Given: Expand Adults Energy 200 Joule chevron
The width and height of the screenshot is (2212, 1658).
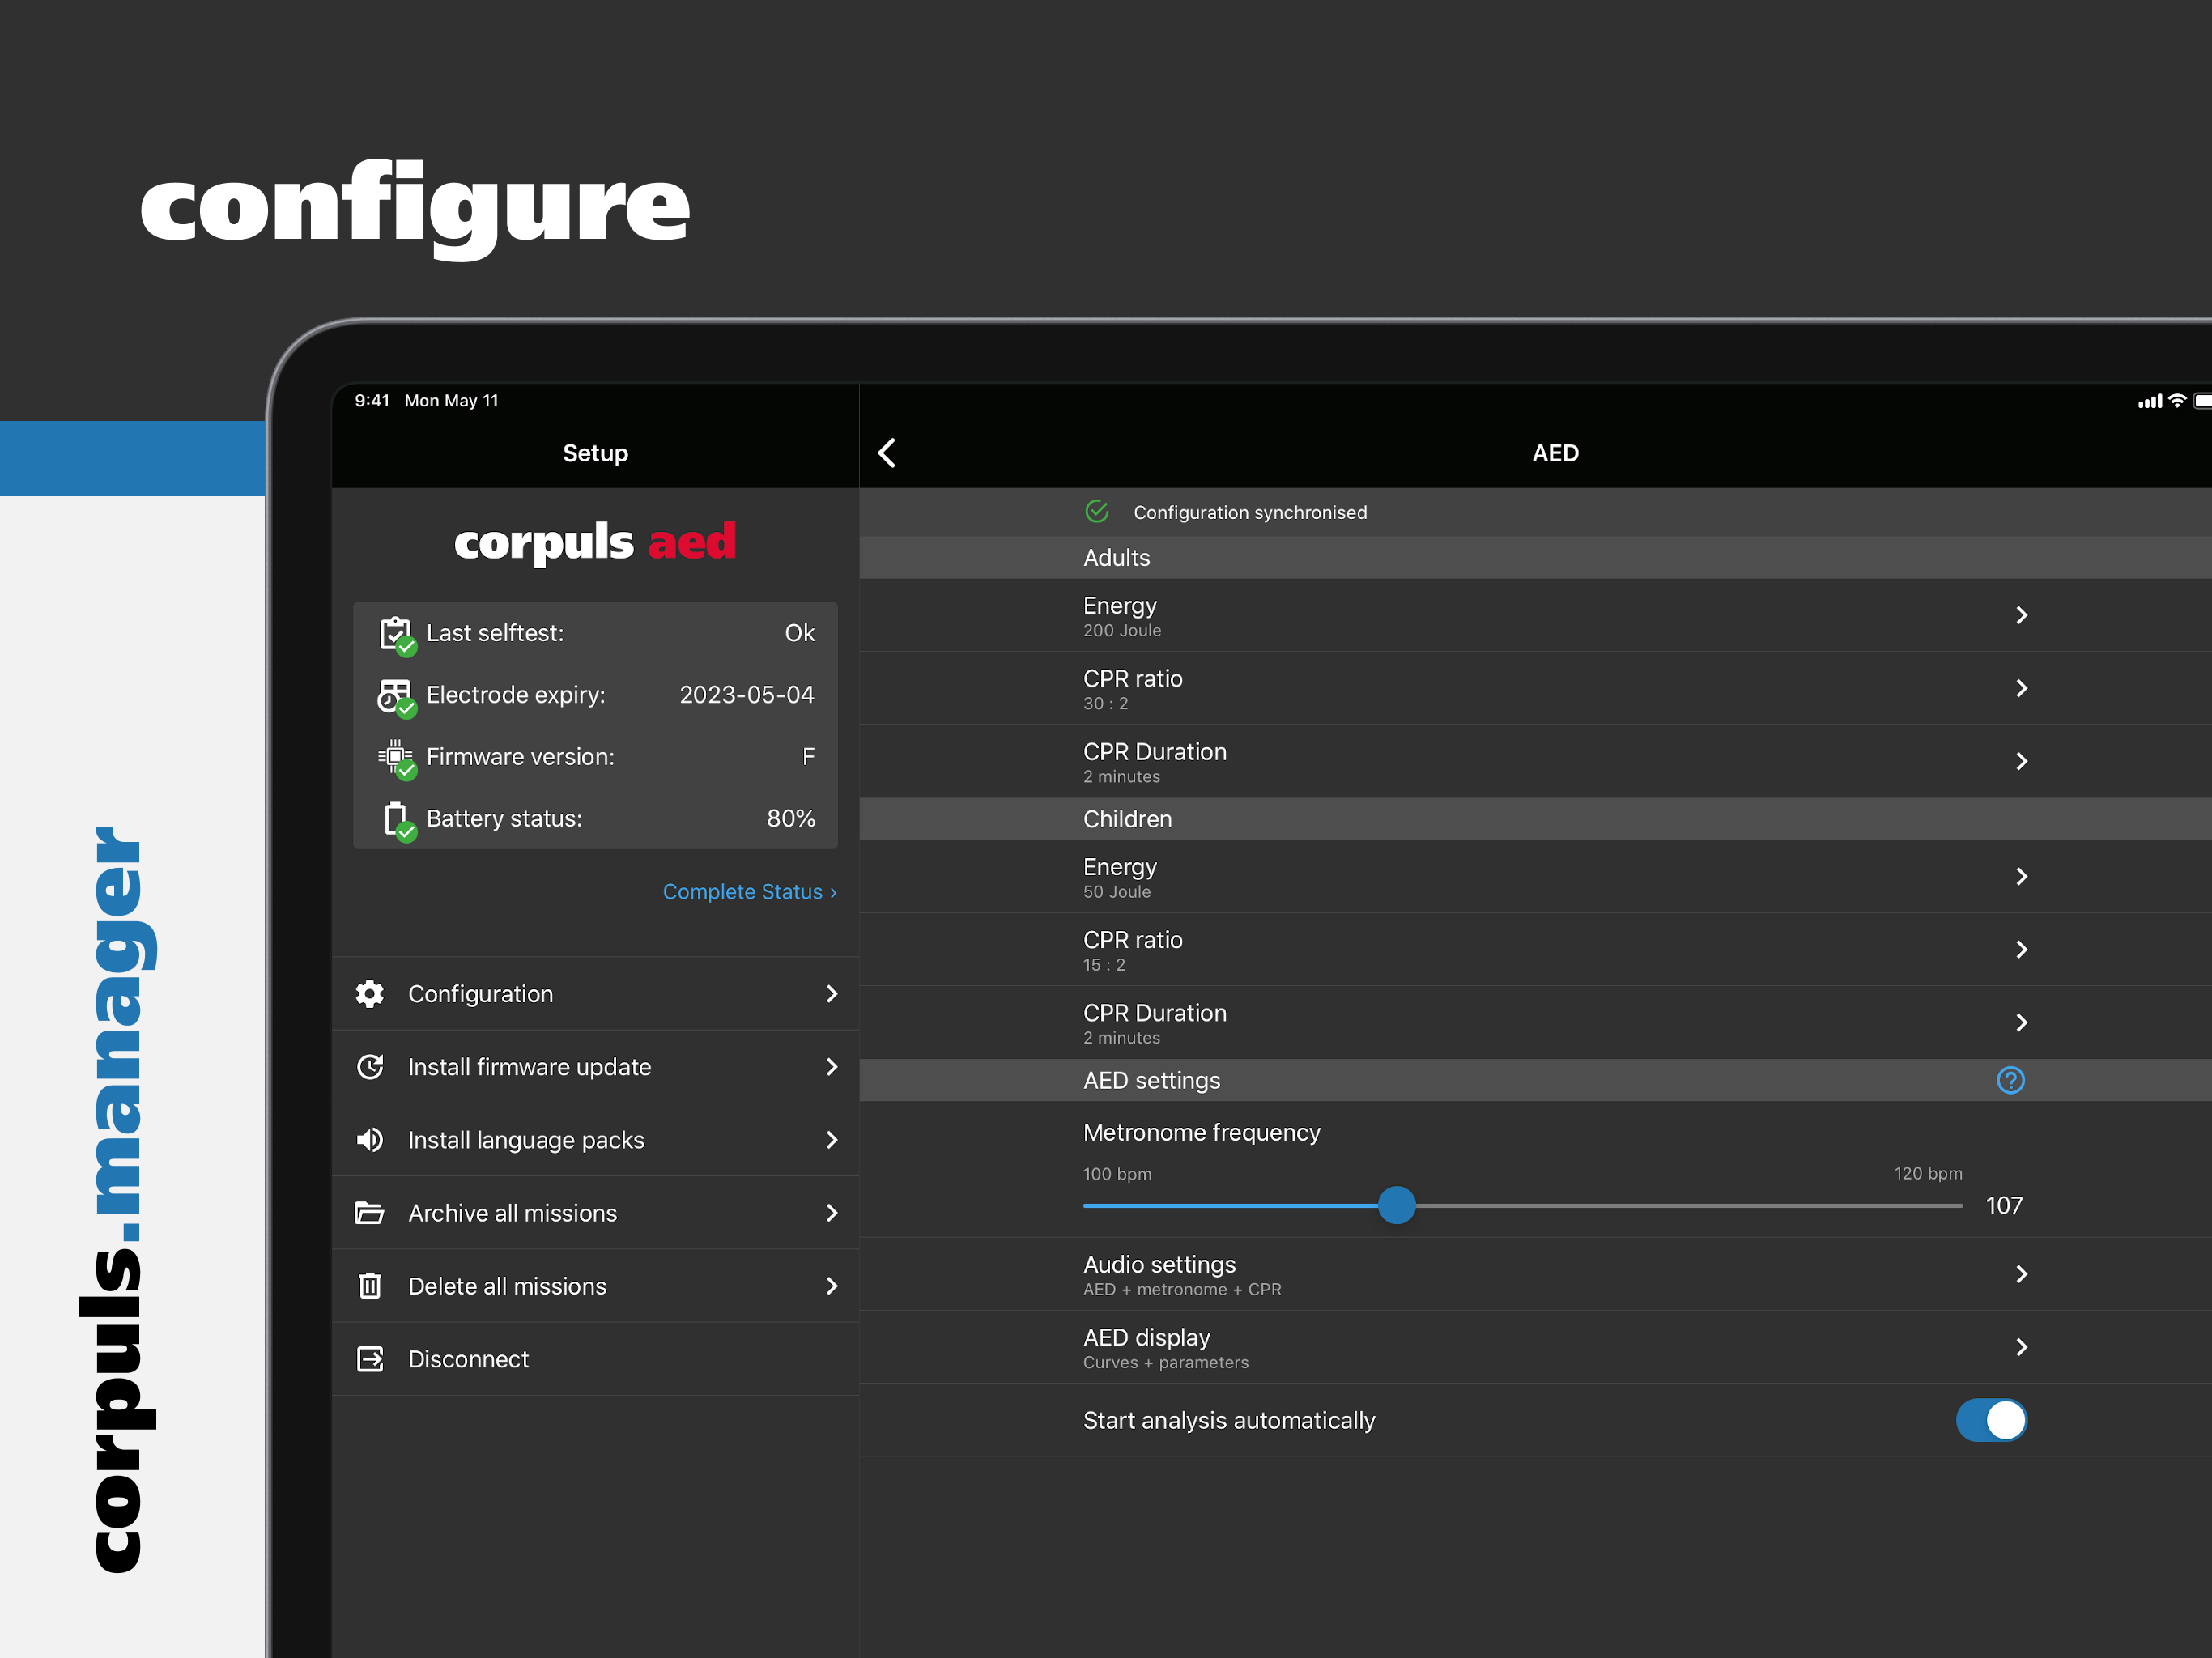Looking at the screenshot, I should (2022, 615).
